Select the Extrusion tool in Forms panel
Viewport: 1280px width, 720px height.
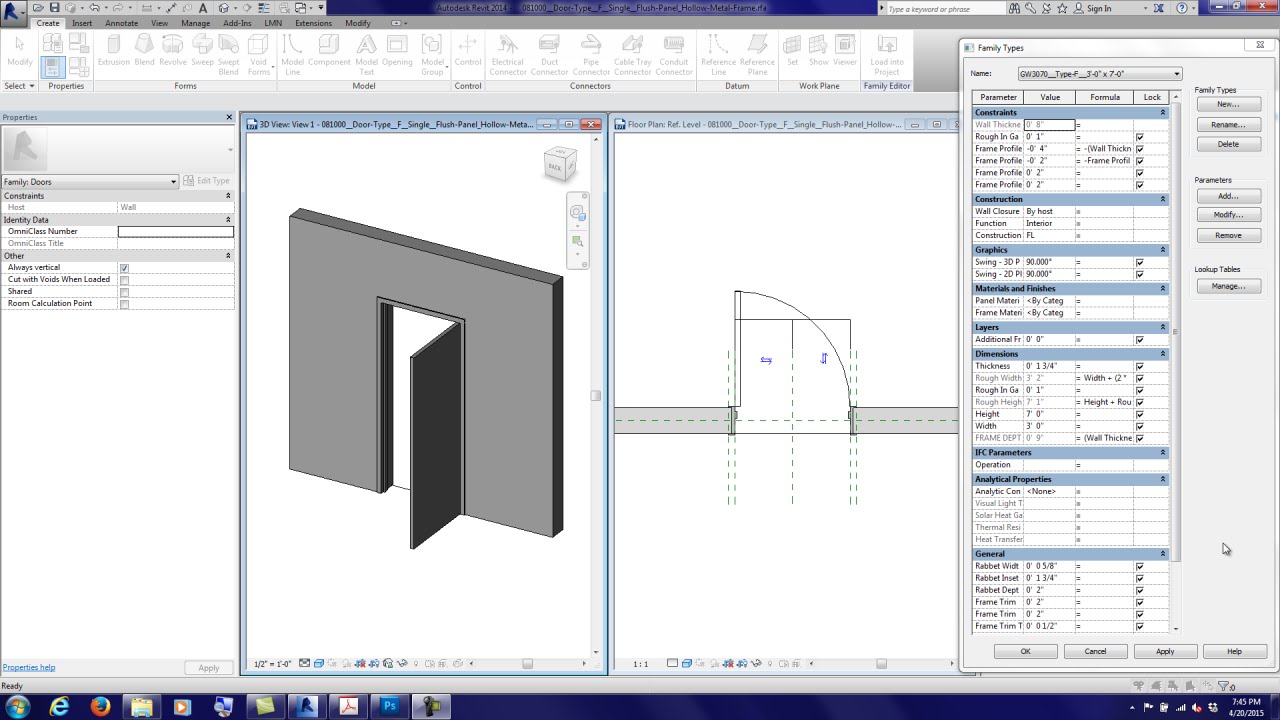tap(113, 50)
